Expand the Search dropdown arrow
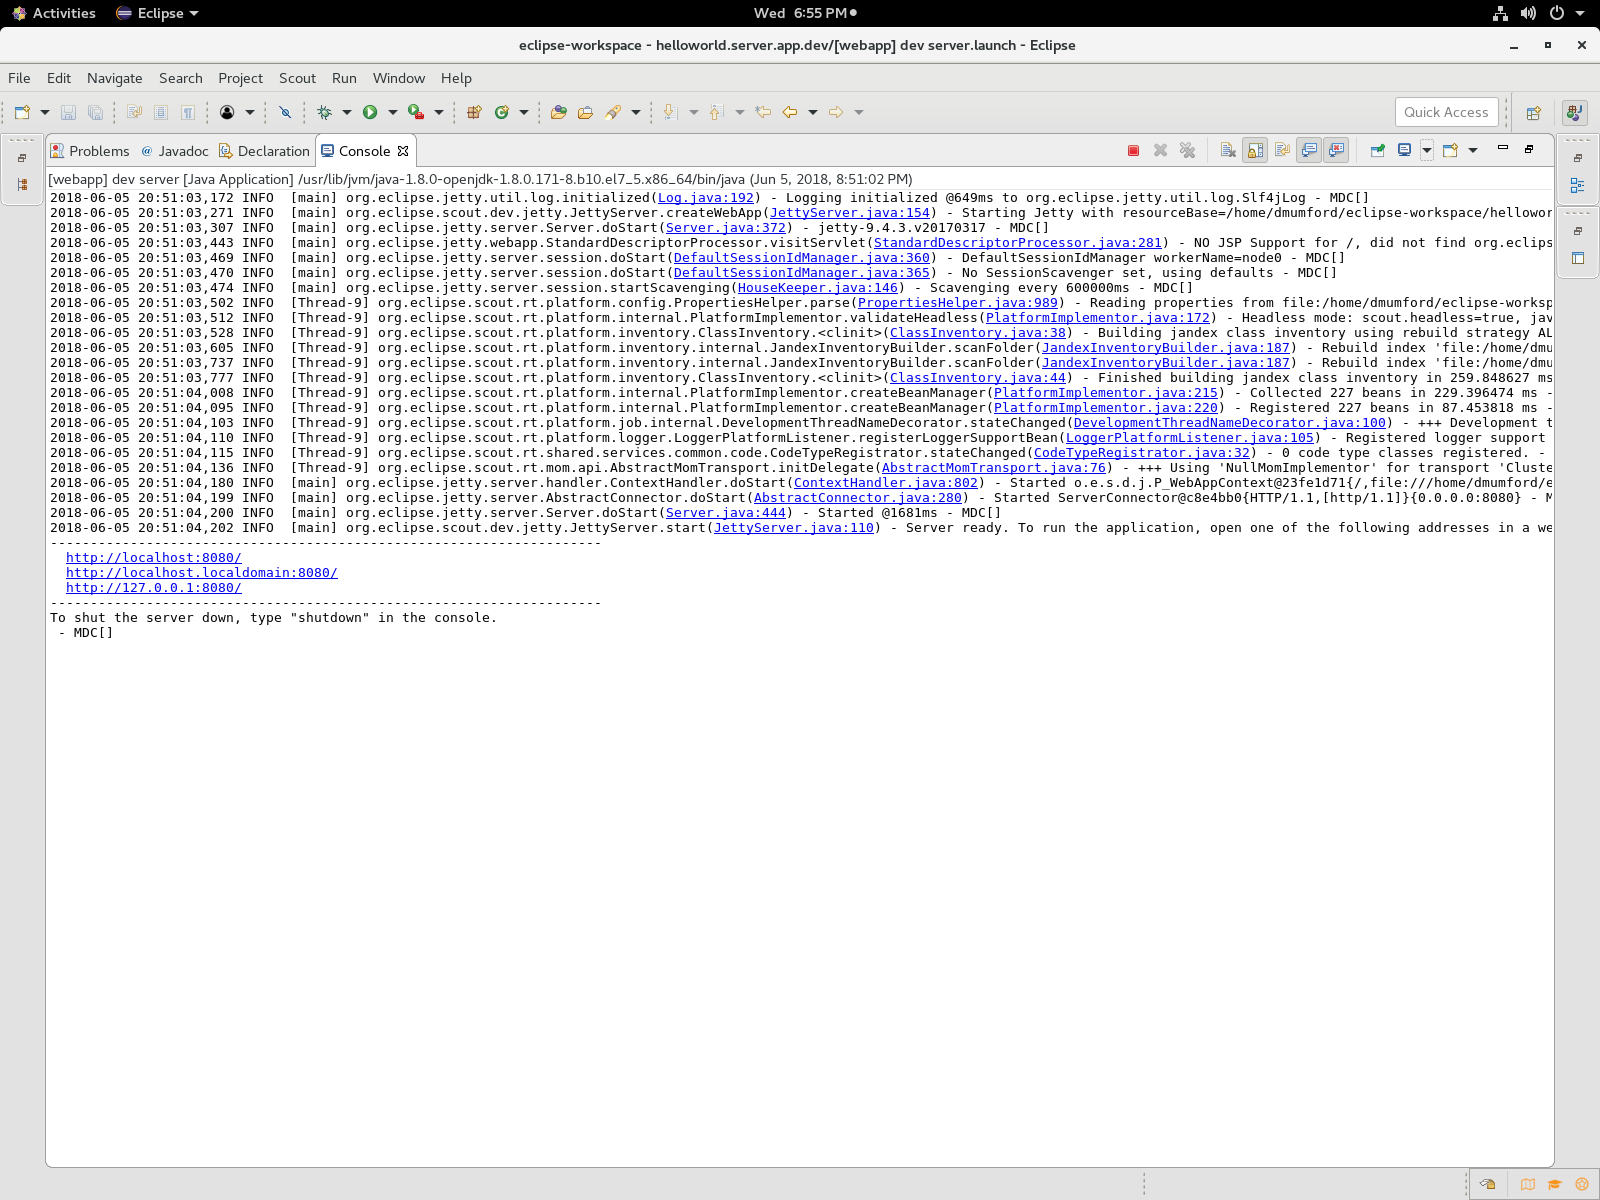 click(x=636, y=112)
